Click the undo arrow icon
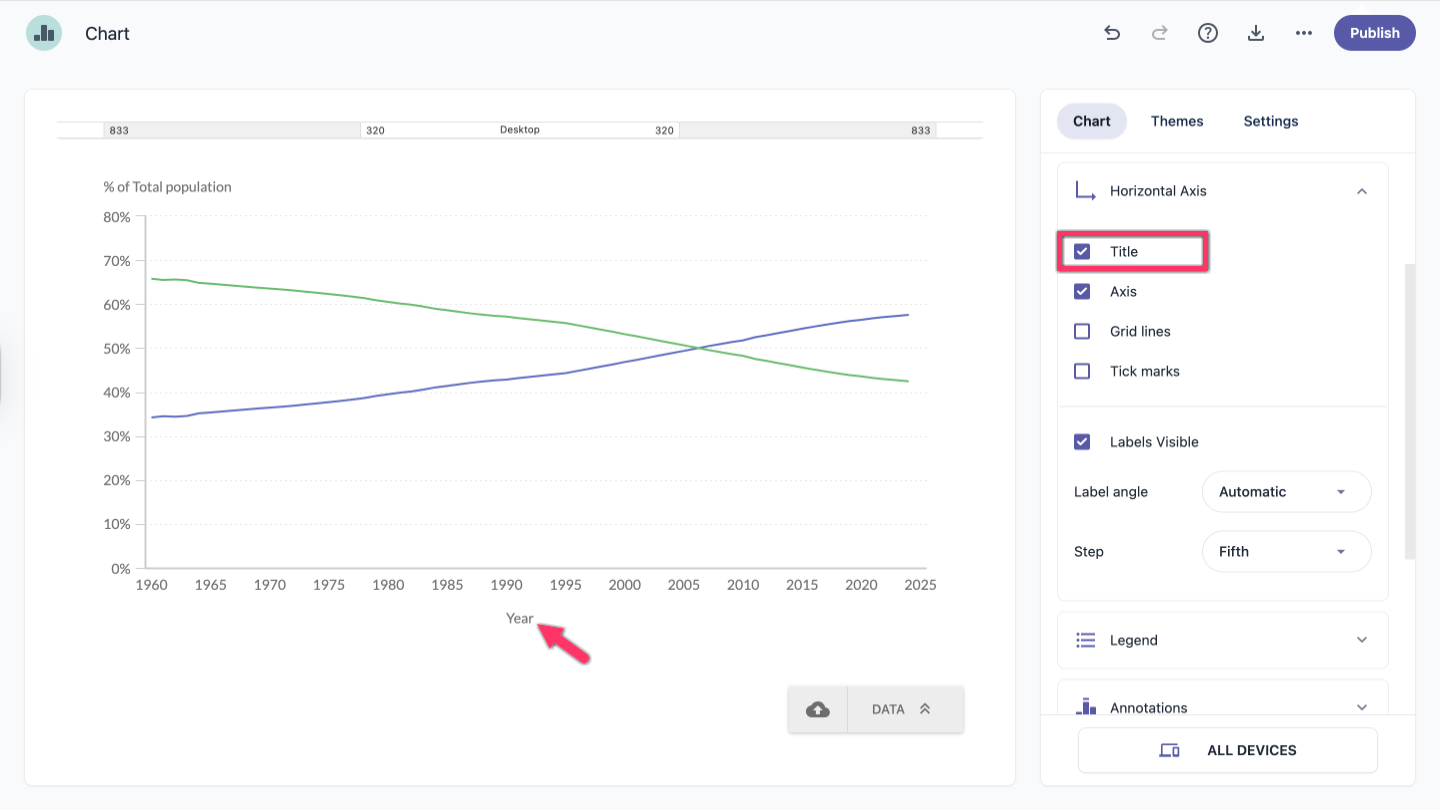Viewport: 1440px width, 810px height. point(1112,33)
